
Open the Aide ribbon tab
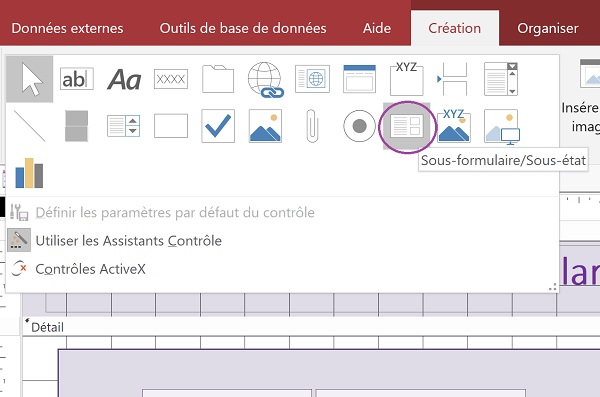pos(377,28)
